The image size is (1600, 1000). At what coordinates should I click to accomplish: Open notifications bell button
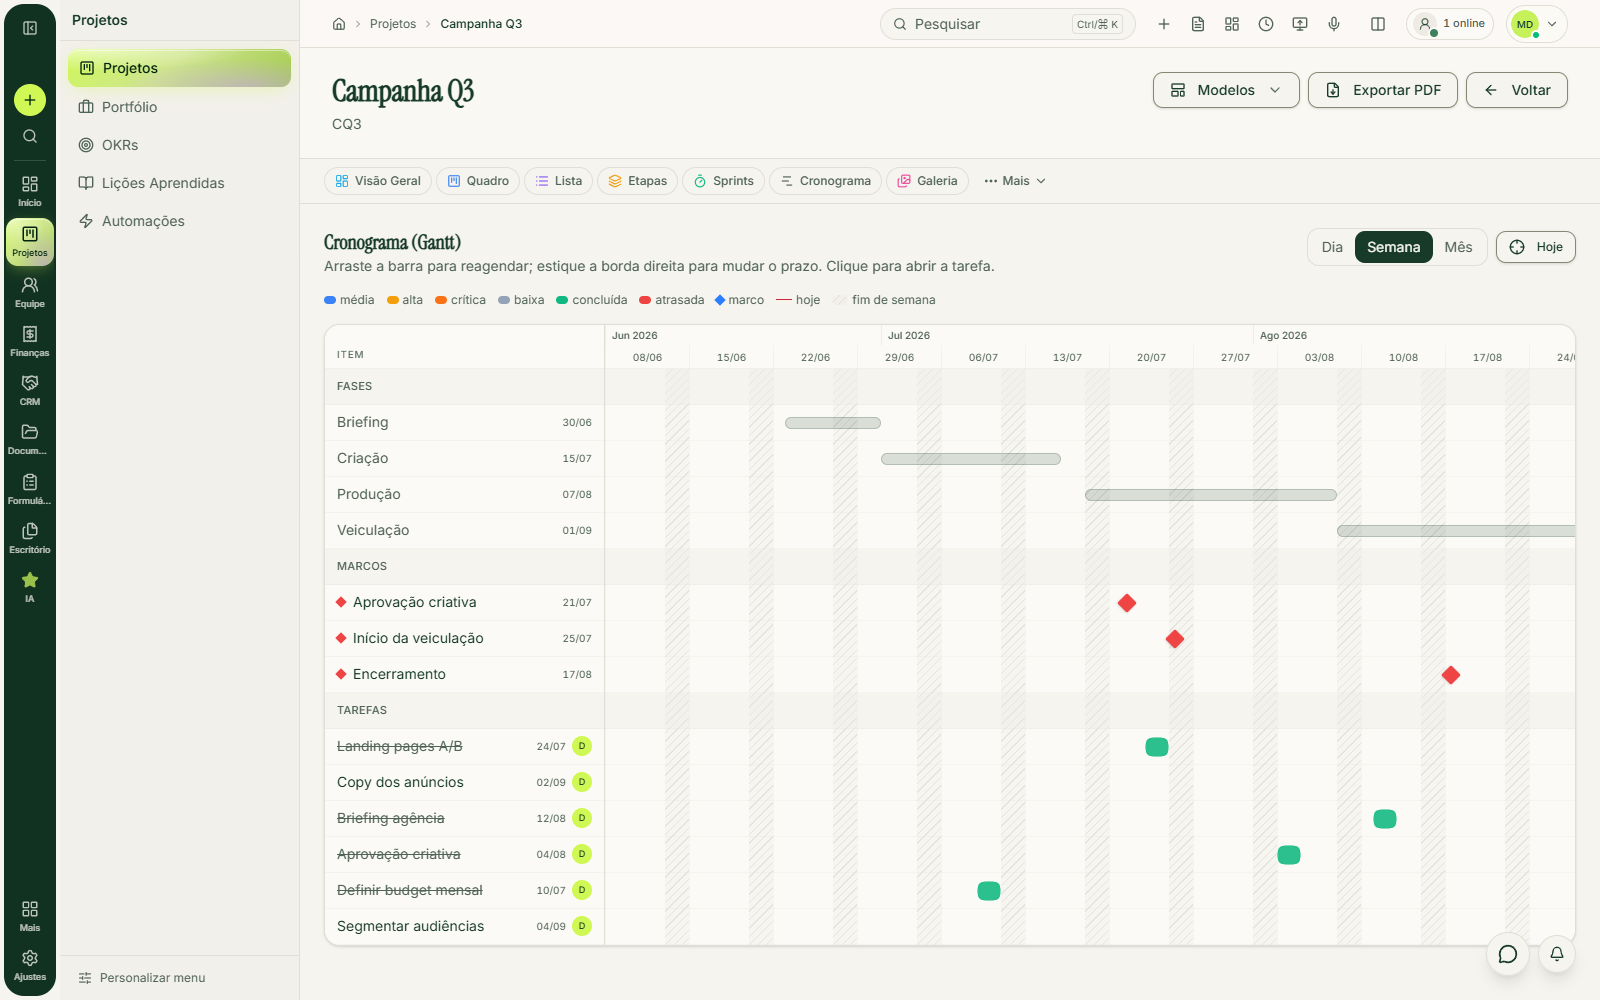pos(1557,954)
